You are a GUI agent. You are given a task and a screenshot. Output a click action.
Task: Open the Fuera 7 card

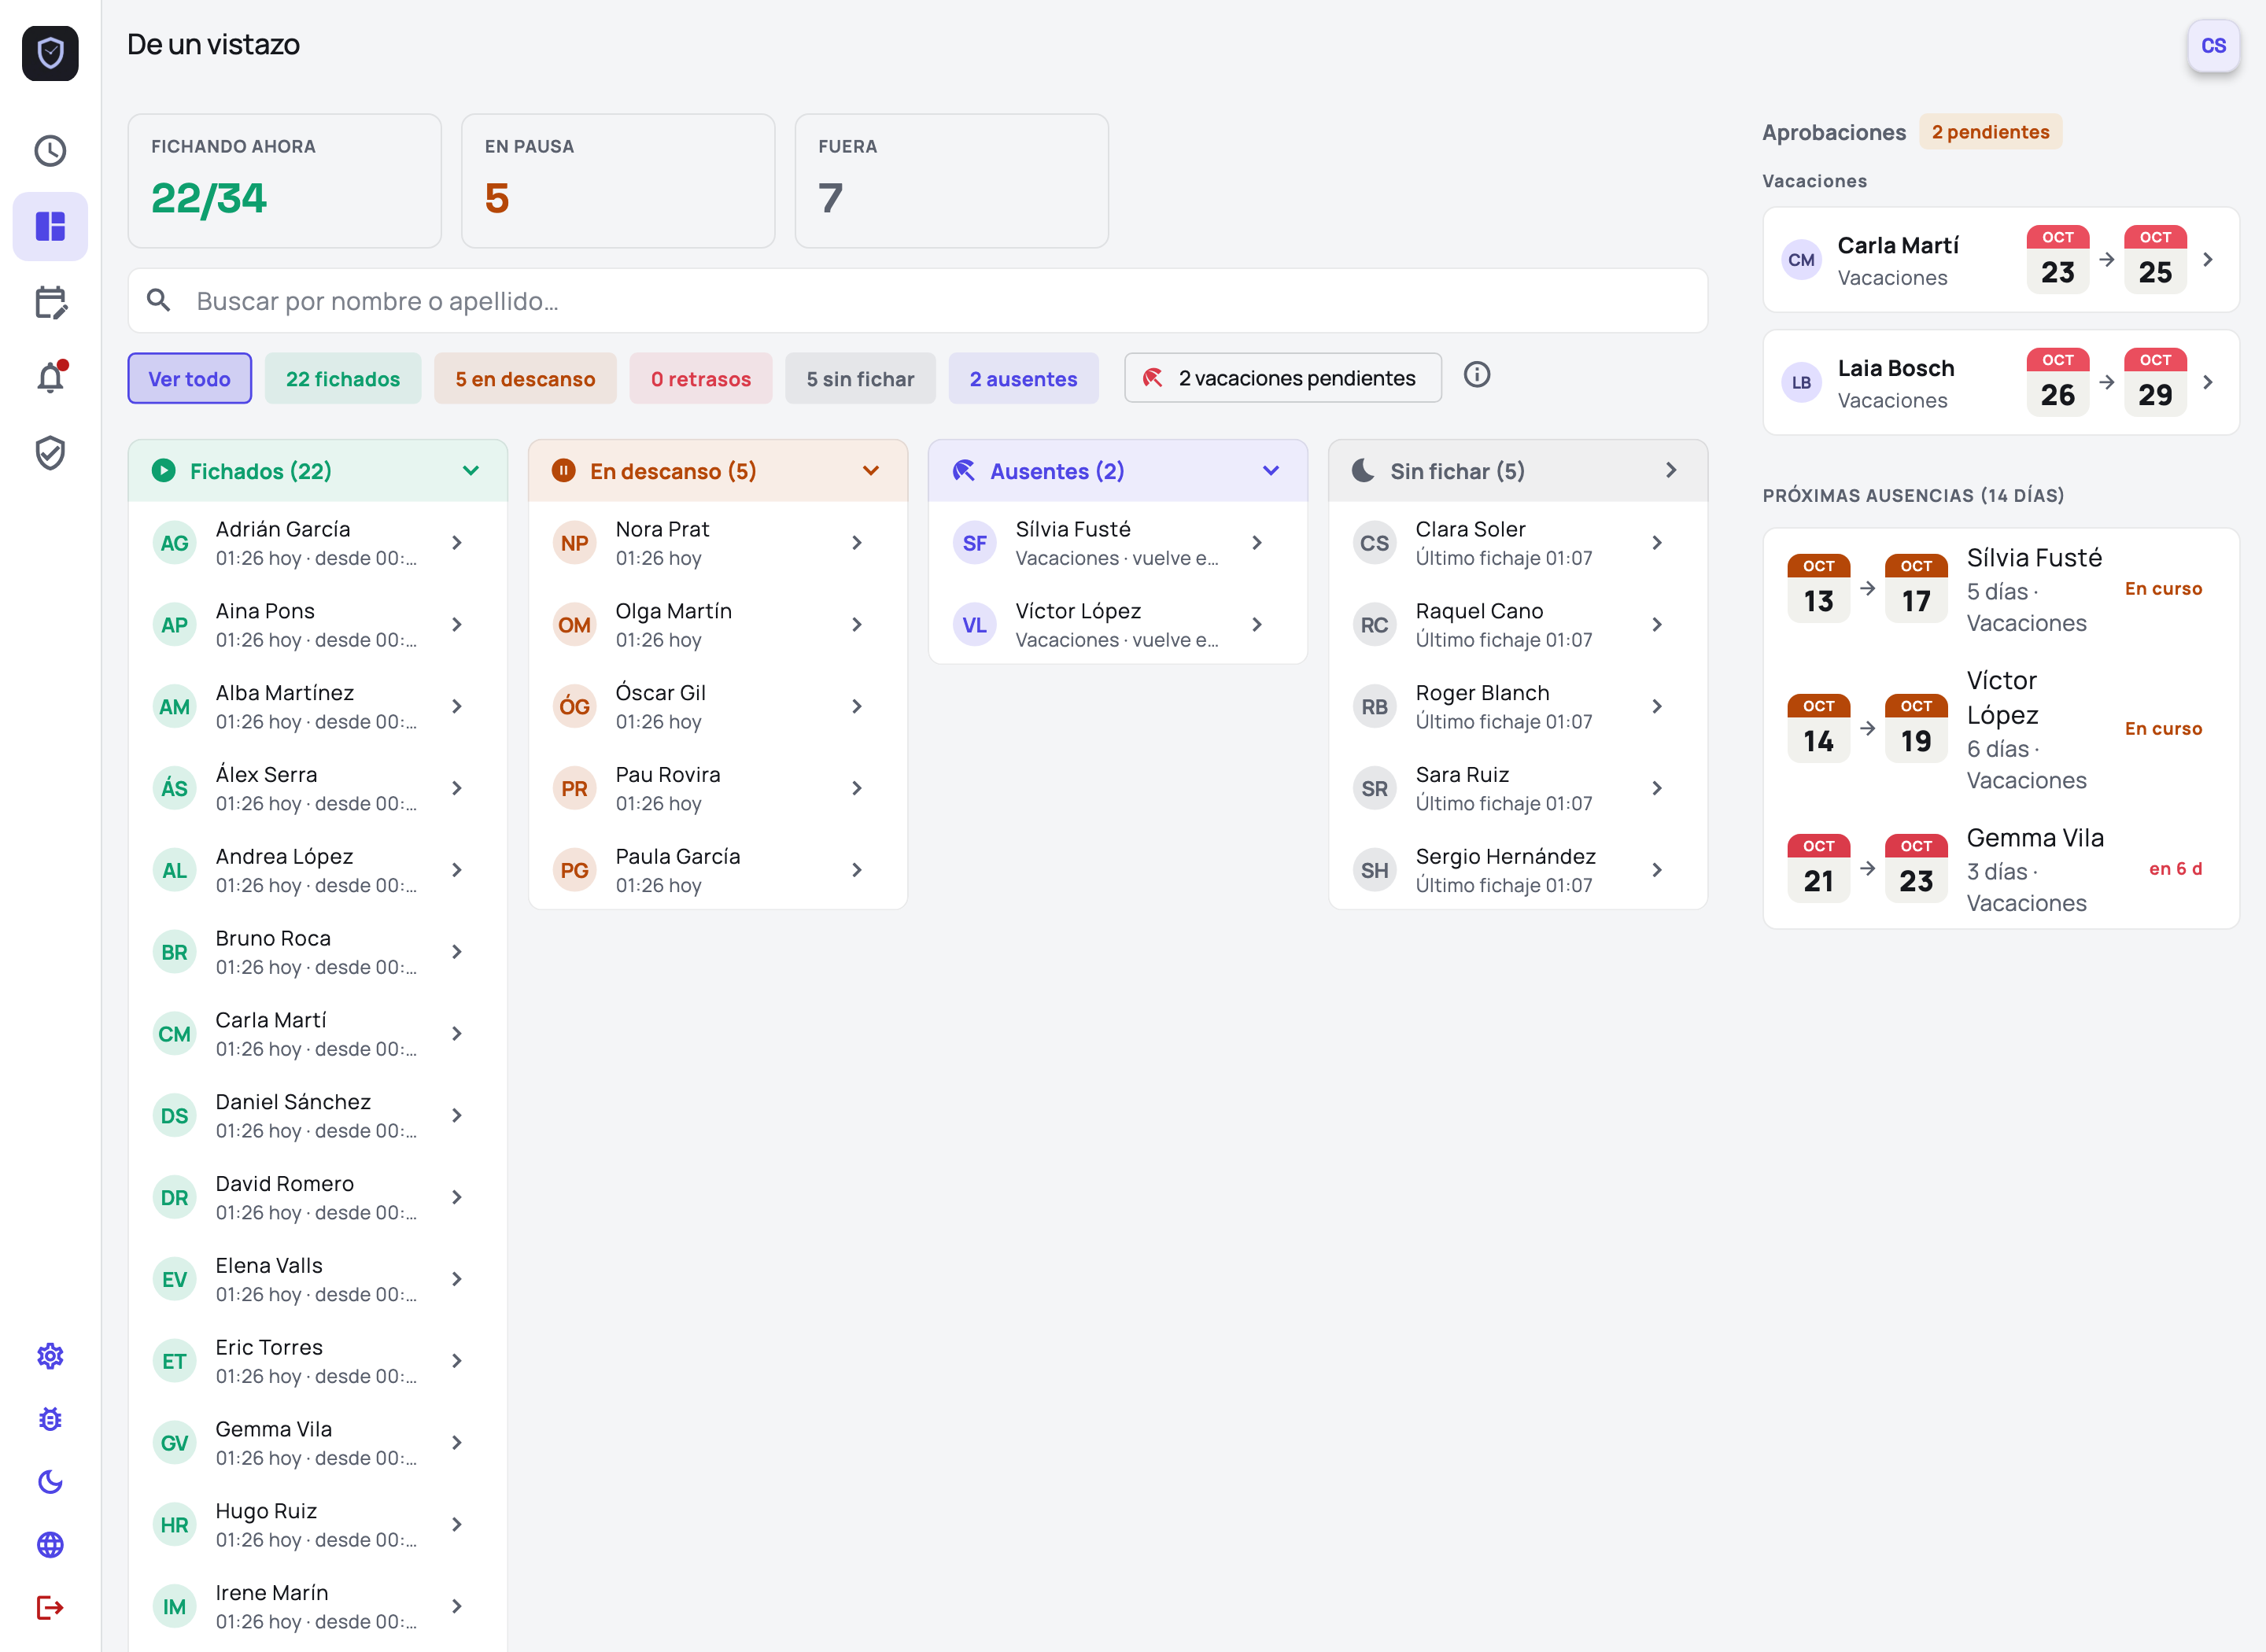point(951,181)
